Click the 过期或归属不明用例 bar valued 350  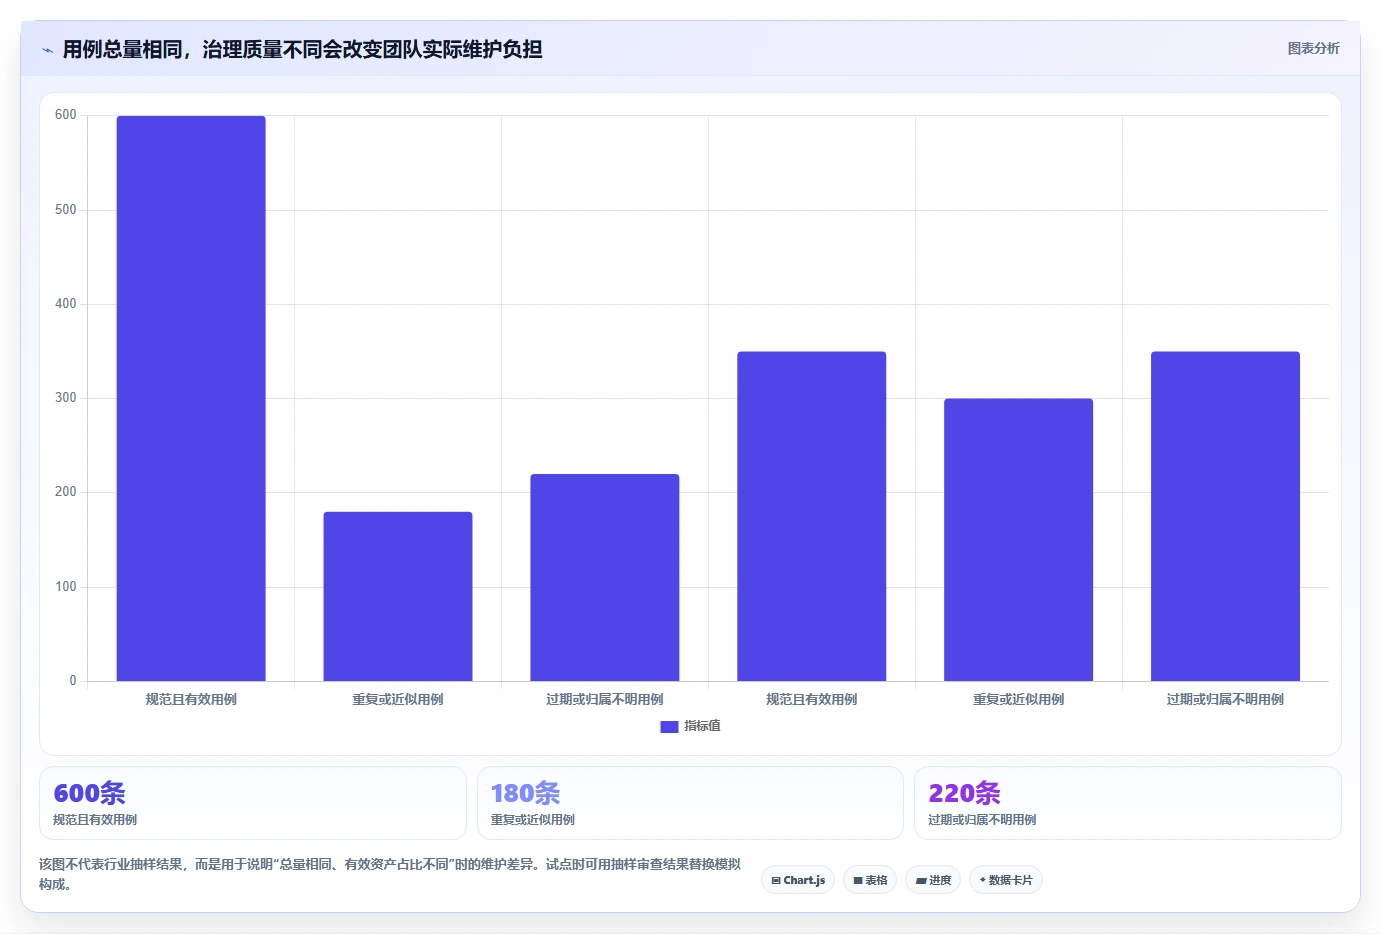1226,516
